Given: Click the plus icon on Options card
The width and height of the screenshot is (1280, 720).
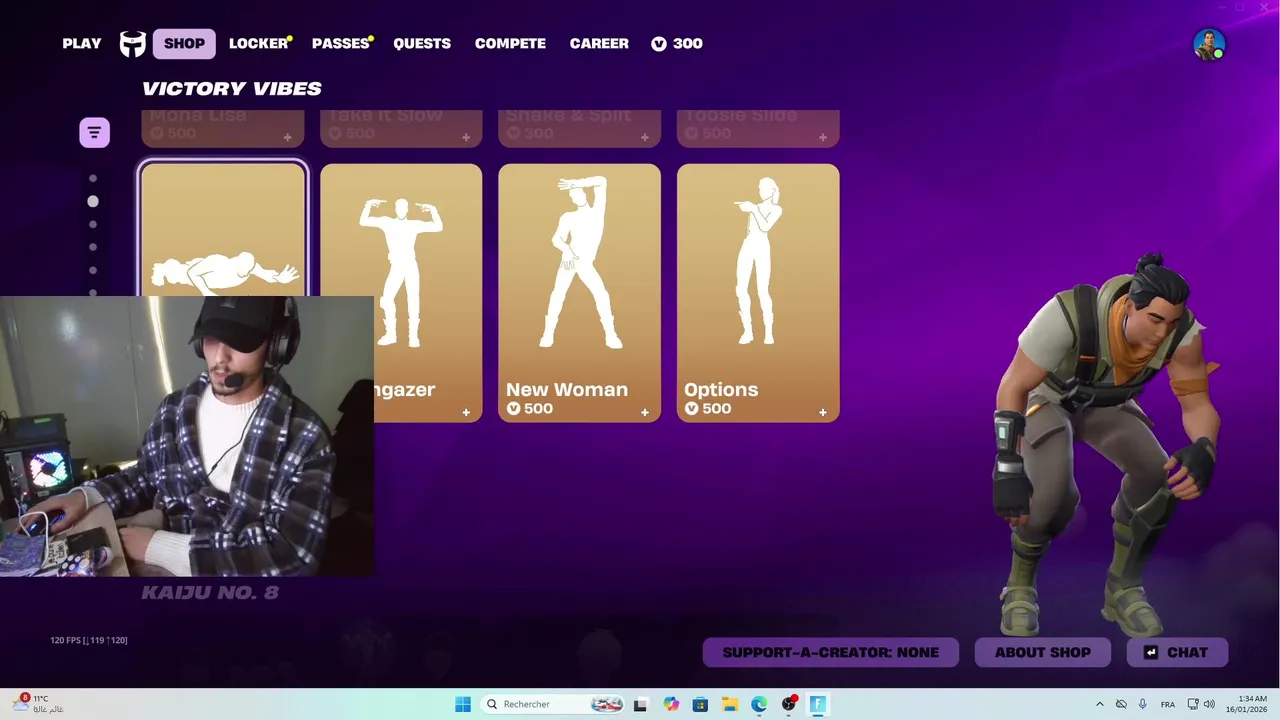Looking at the screenshot, I should click(x=823, y=412).
